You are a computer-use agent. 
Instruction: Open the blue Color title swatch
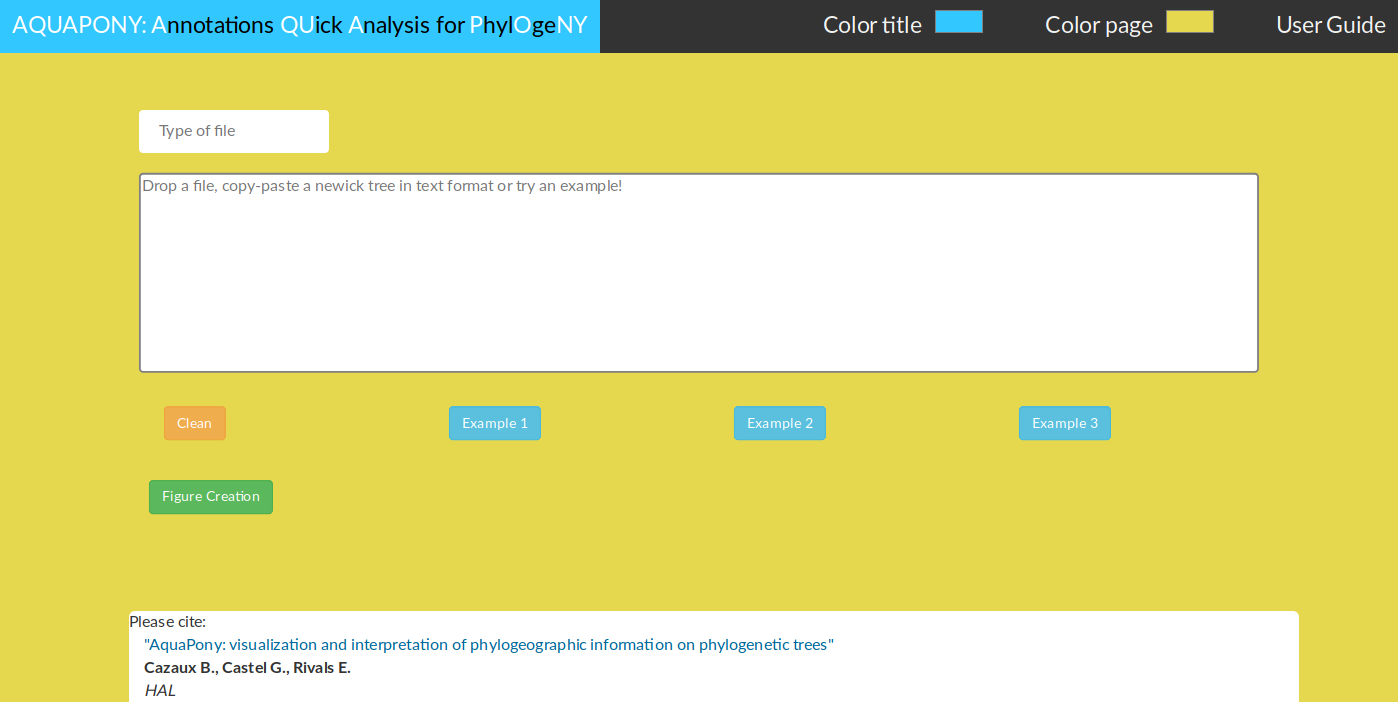point(958,22)
